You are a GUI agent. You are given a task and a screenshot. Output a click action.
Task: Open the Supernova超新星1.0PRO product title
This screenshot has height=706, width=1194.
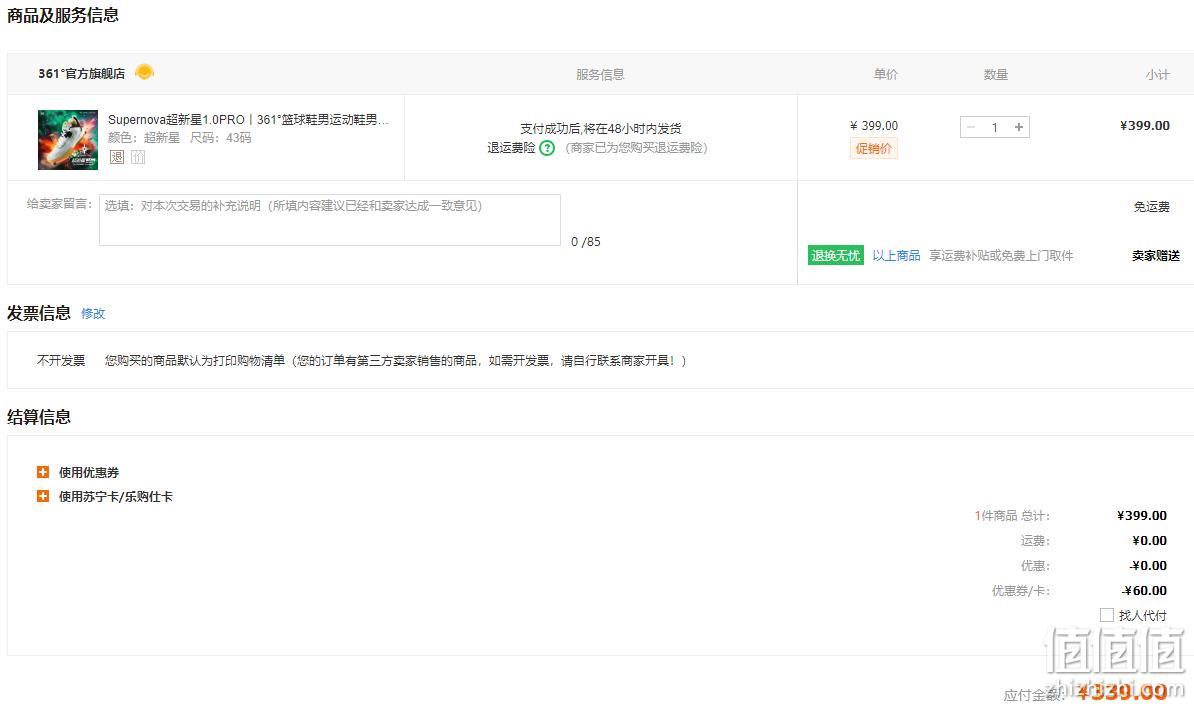(248, 120)
